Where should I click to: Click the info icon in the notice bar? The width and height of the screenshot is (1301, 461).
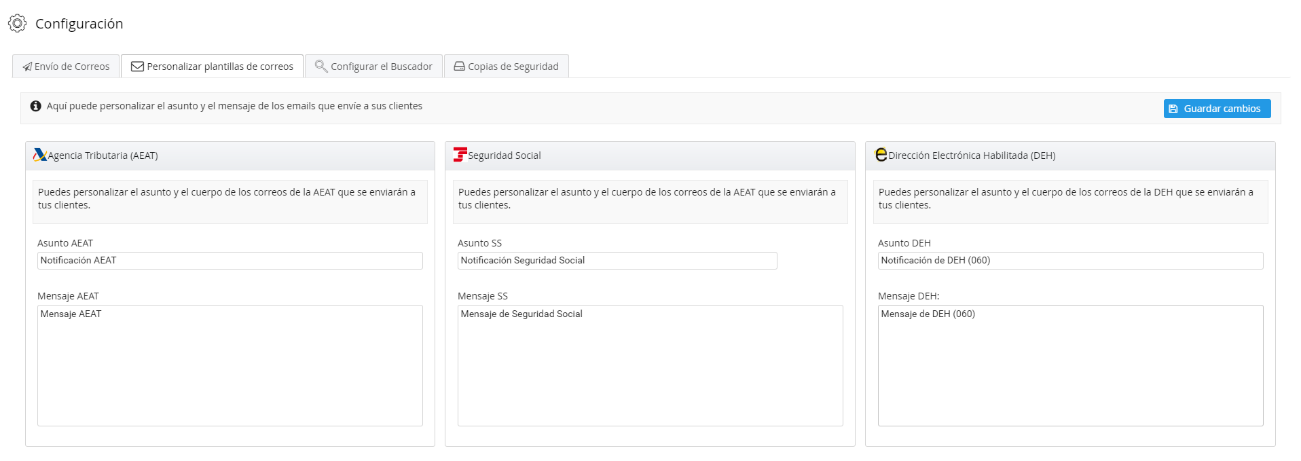coord(36,106)
